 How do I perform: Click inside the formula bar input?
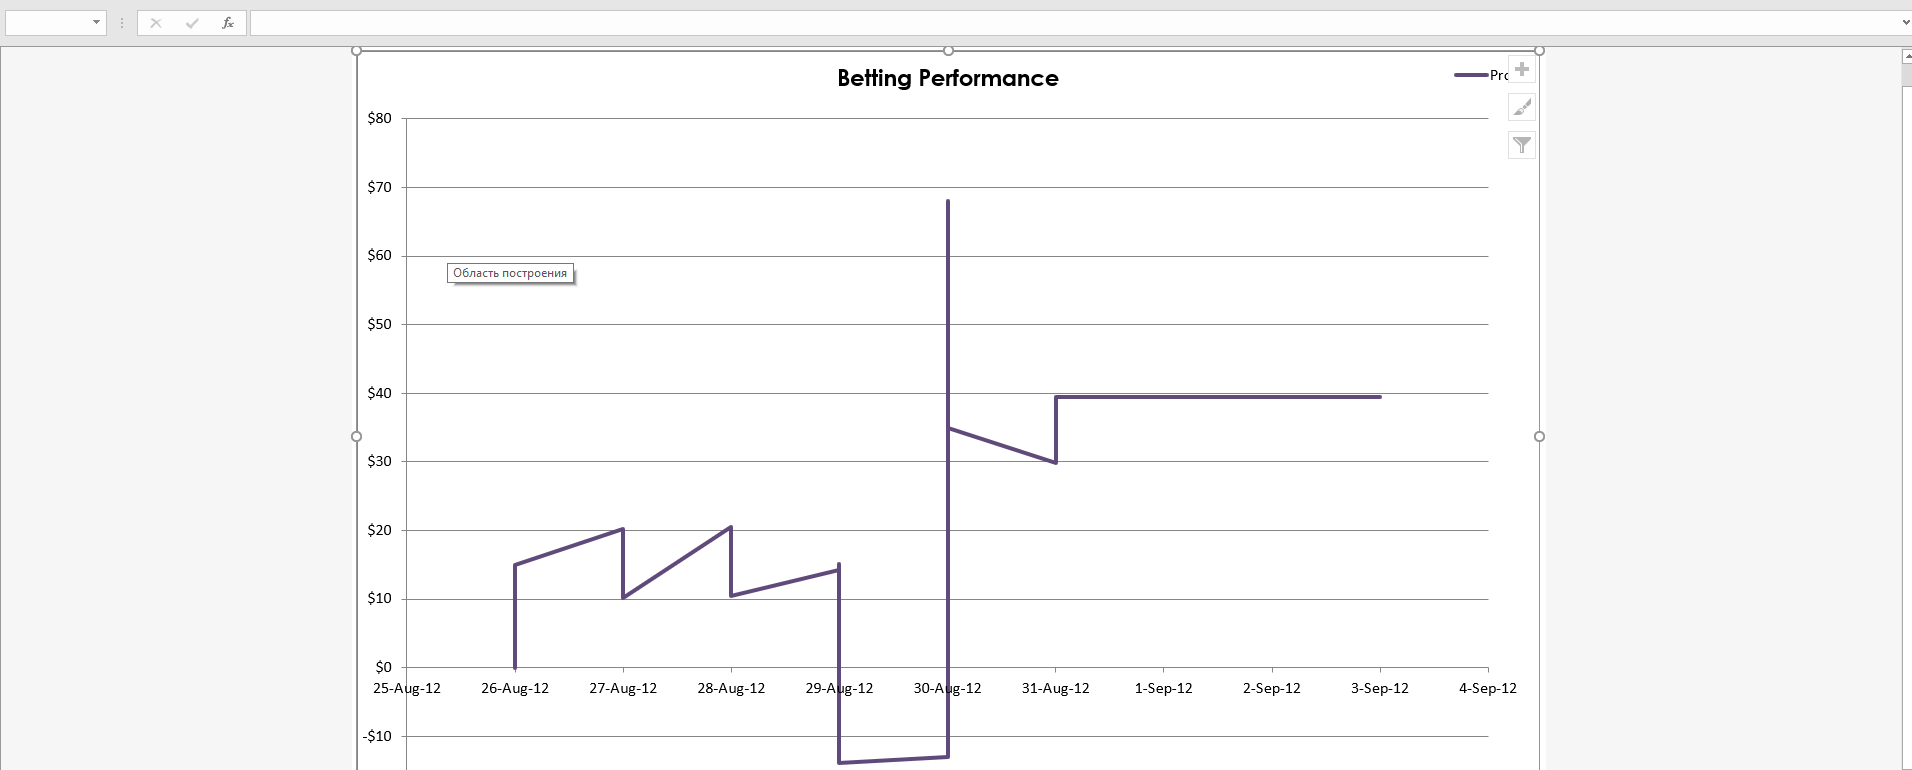click(1074, 23)
